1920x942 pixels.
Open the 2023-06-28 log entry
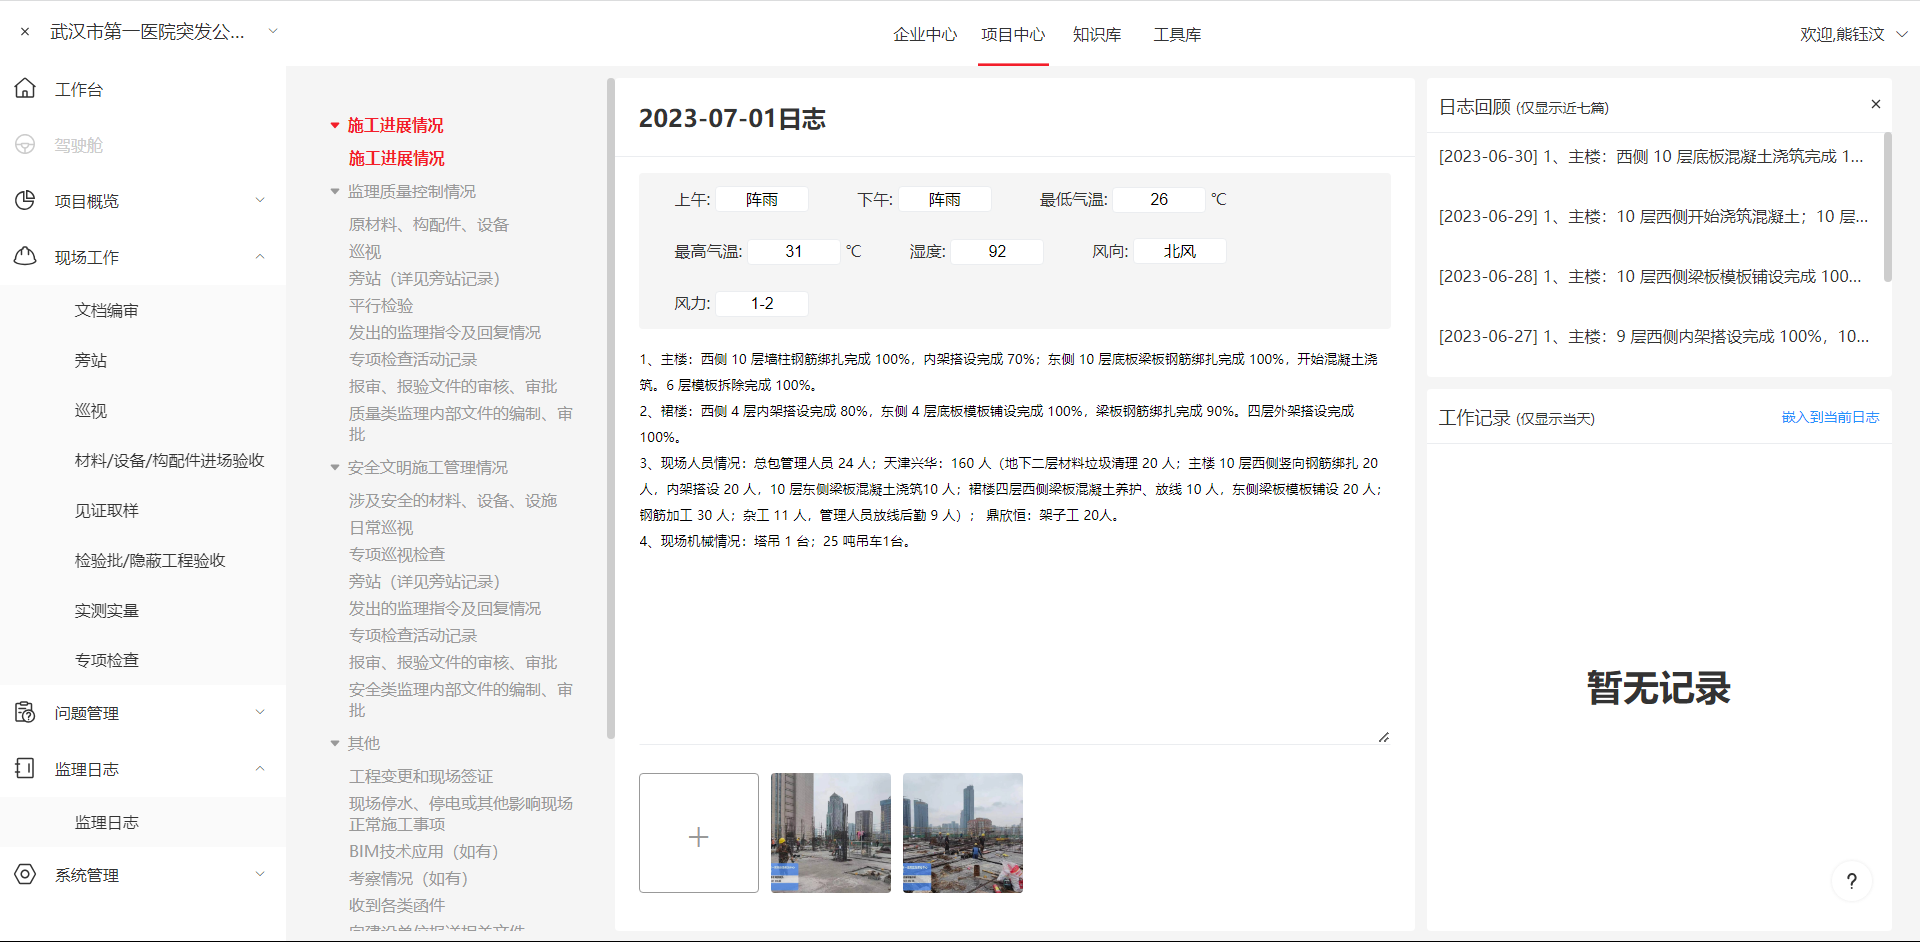pyautogui.click(x=1650, y=276)
